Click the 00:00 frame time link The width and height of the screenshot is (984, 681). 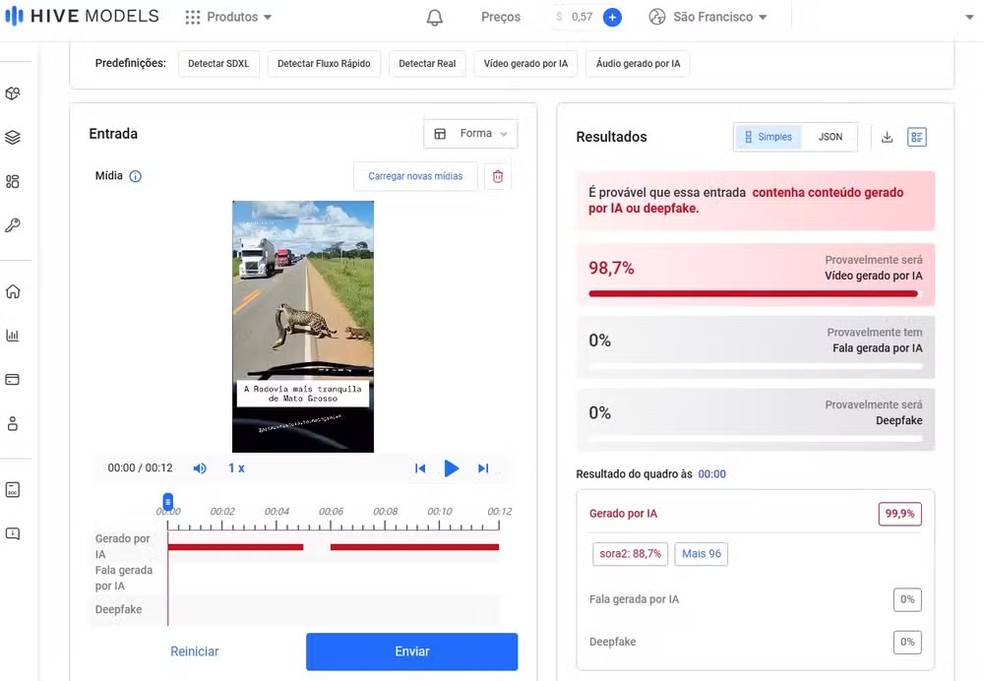712,475
